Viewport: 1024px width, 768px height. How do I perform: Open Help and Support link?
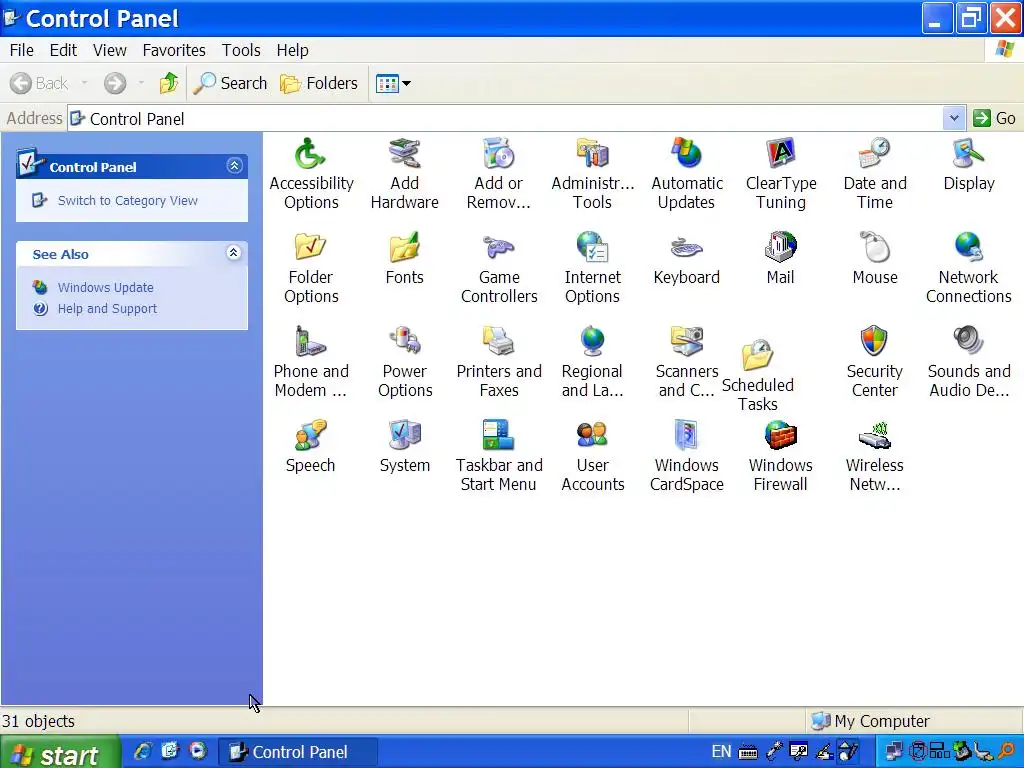tap(107, 308)
